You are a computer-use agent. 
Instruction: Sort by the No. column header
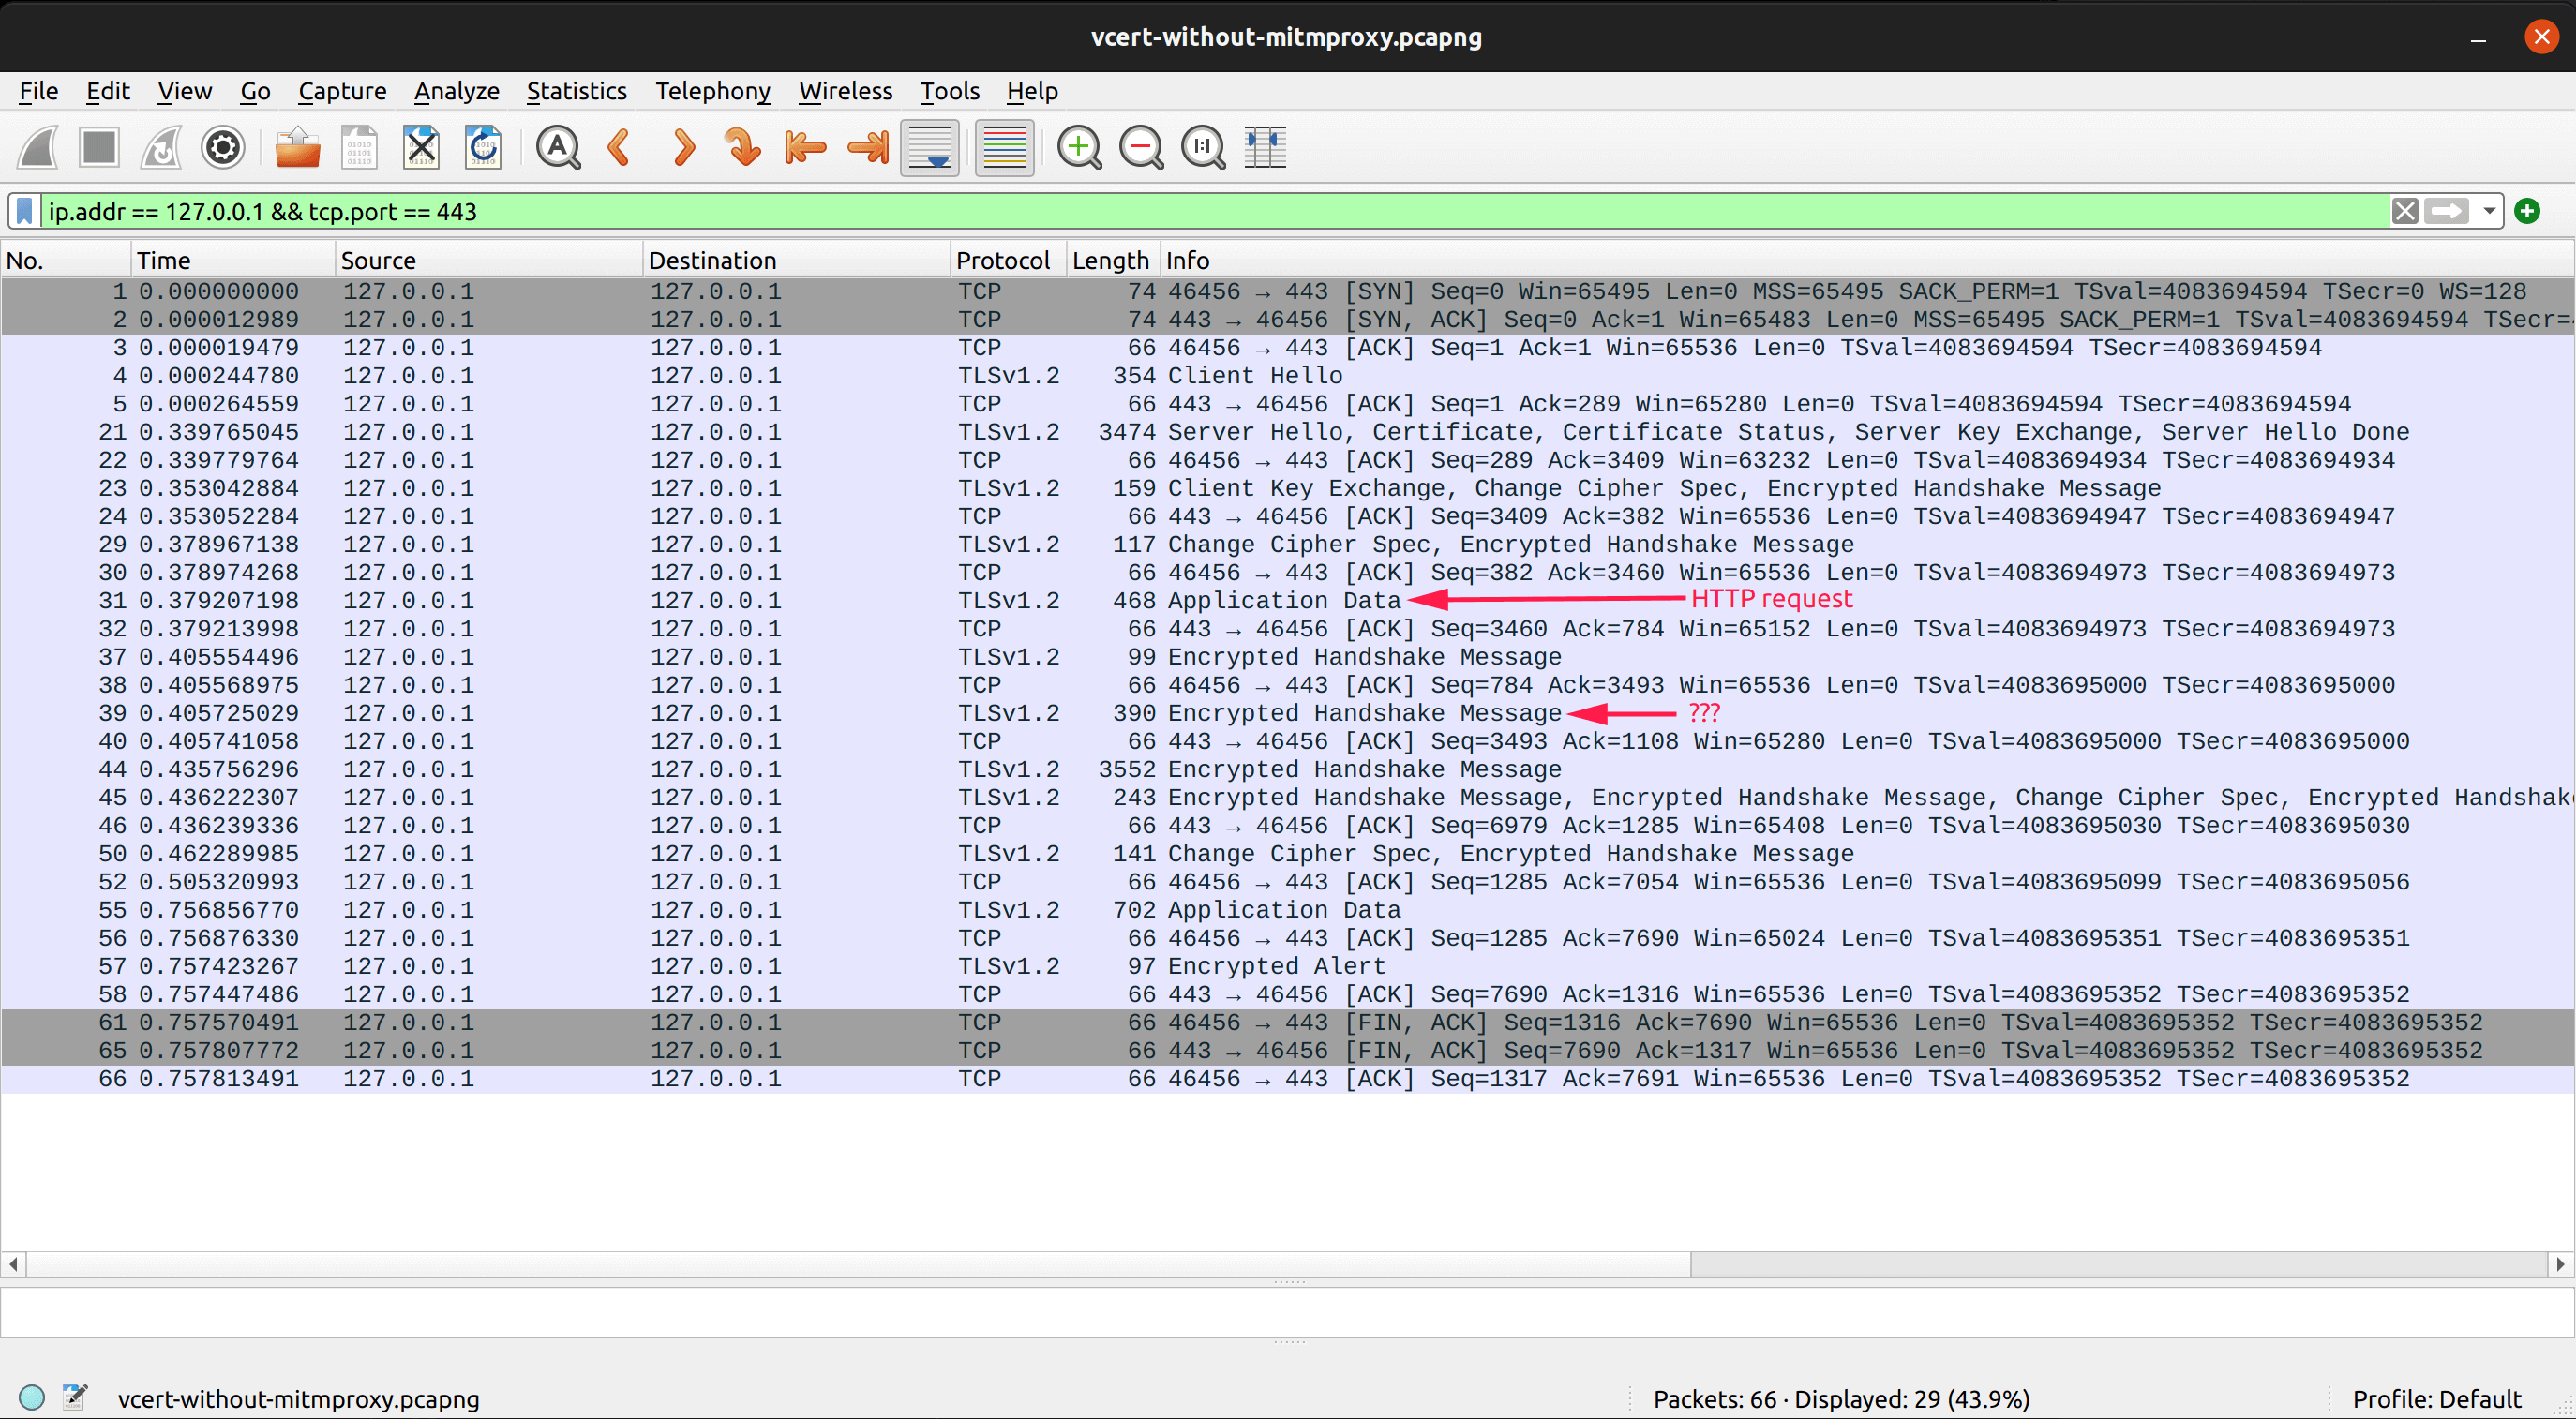(x=66, y=260)
